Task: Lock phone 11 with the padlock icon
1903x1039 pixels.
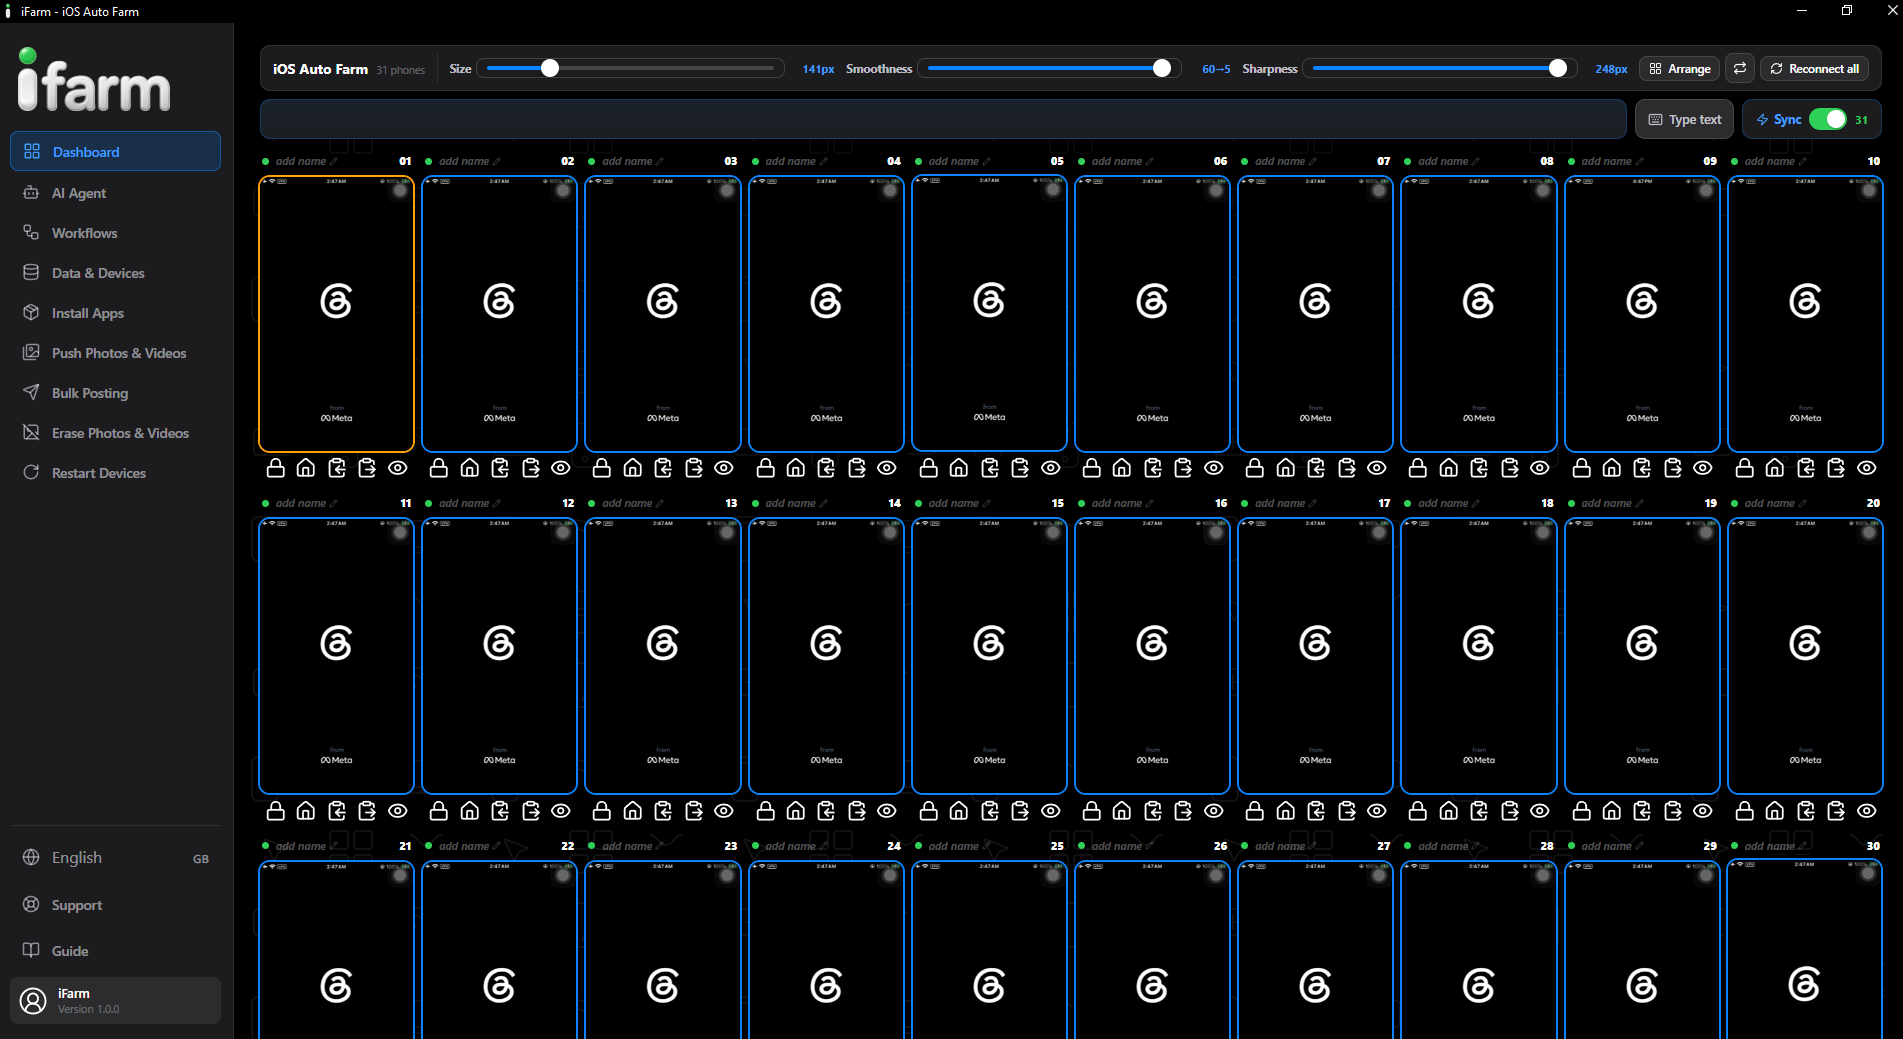Action: coord(276,811)
